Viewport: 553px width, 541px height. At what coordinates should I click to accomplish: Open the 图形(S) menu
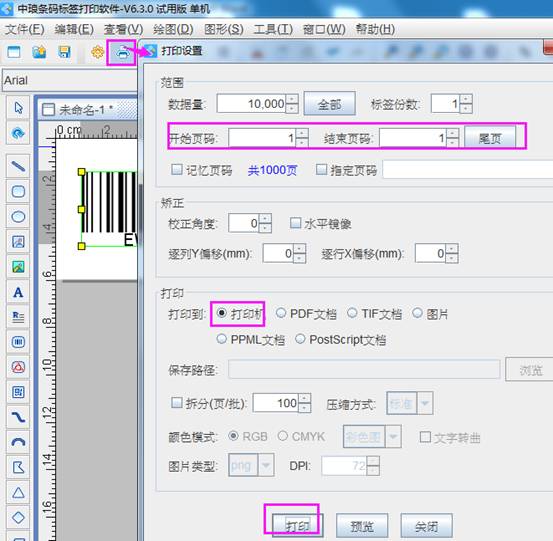(x=224, y=29)
